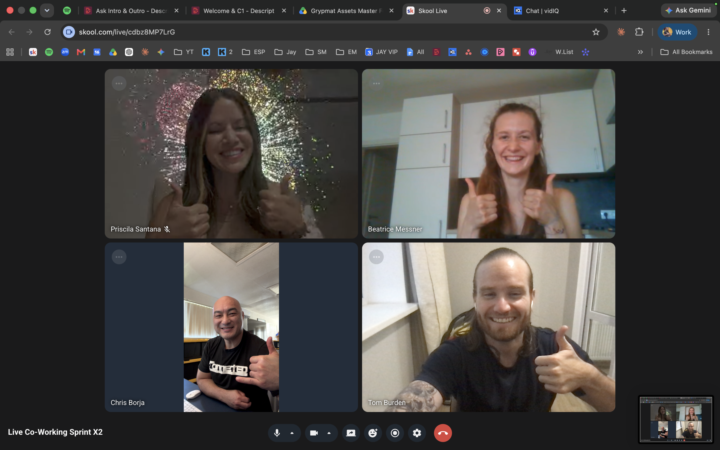
Task: Open Extensions puzzle icon
Action: (639, 32)
